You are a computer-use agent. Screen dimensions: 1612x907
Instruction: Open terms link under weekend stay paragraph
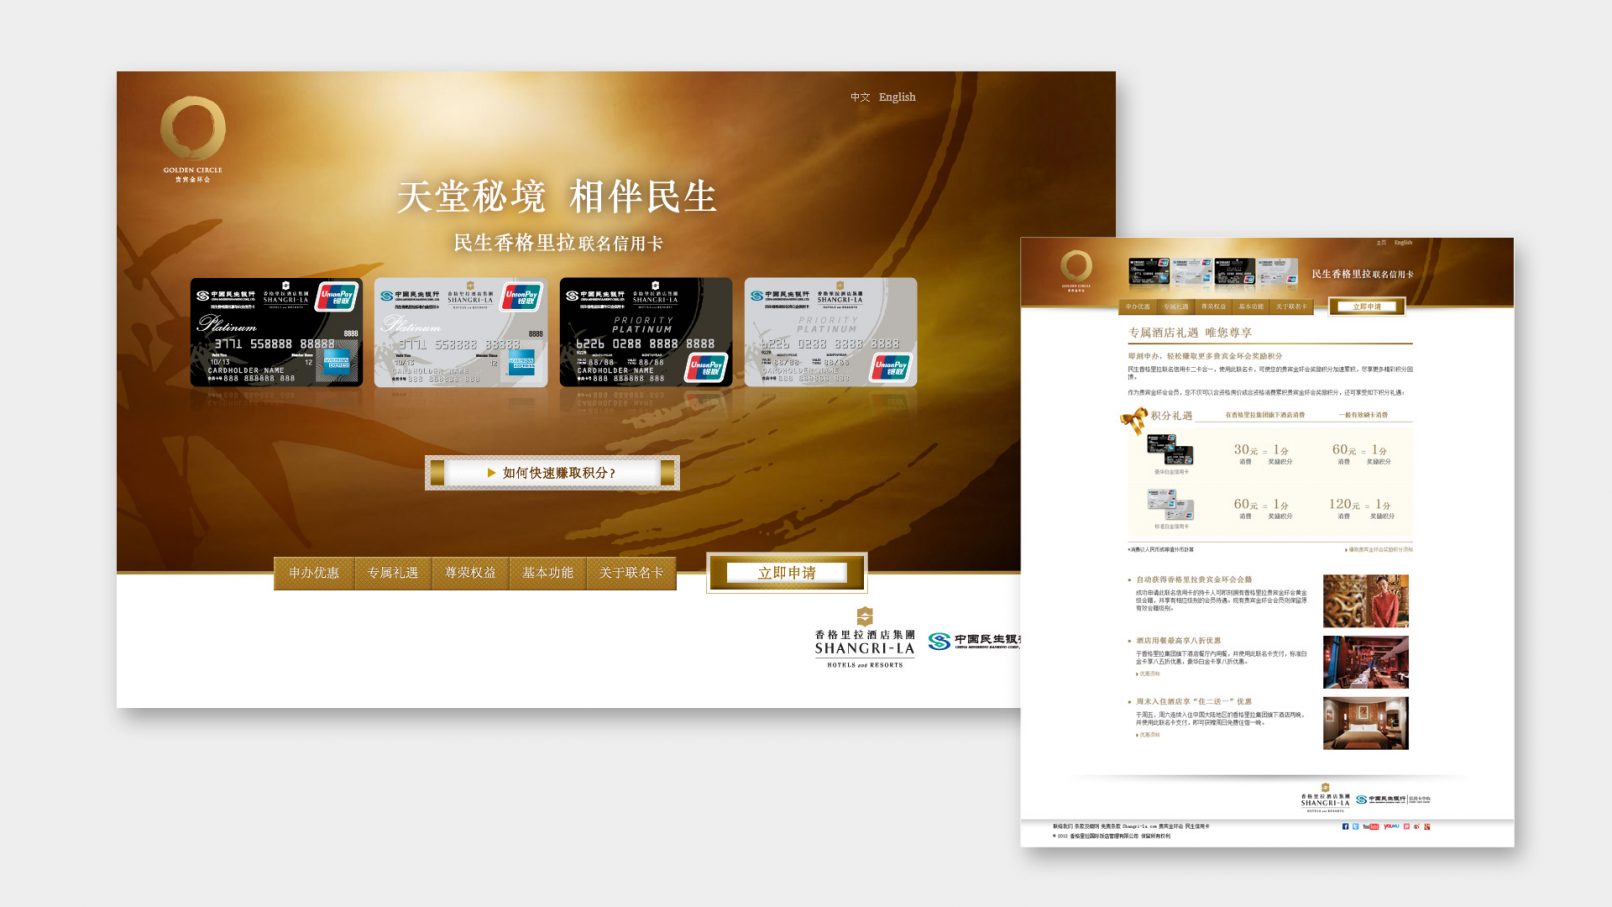point(1148,735)
